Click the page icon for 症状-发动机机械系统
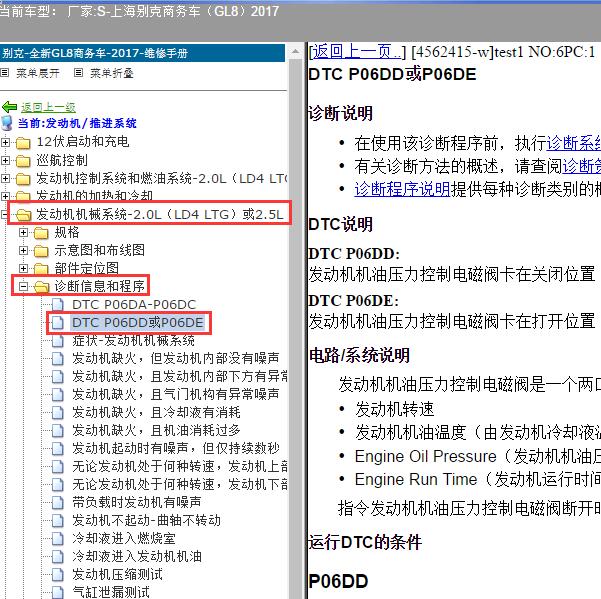 click(x=58, y=341)
